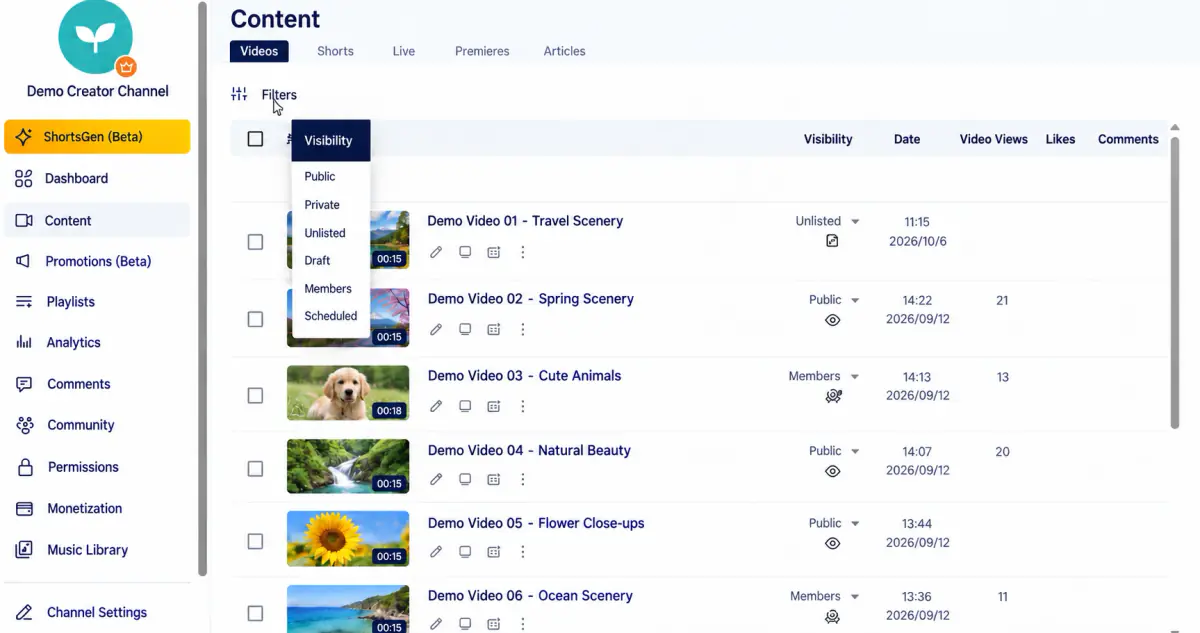Click the Playlists list icon
1200x633 pixels.
[24, 302]
